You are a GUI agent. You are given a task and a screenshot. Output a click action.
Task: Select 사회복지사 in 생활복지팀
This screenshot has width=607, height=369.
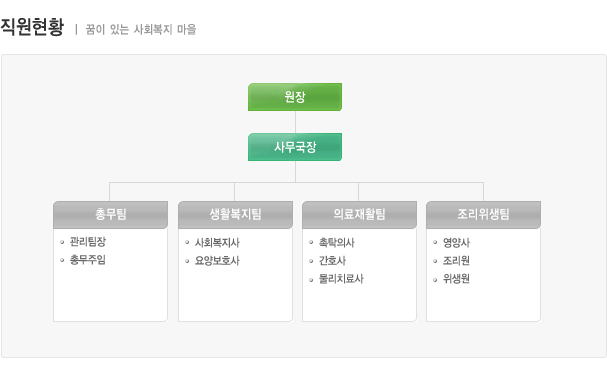click(x=217, y=243)
